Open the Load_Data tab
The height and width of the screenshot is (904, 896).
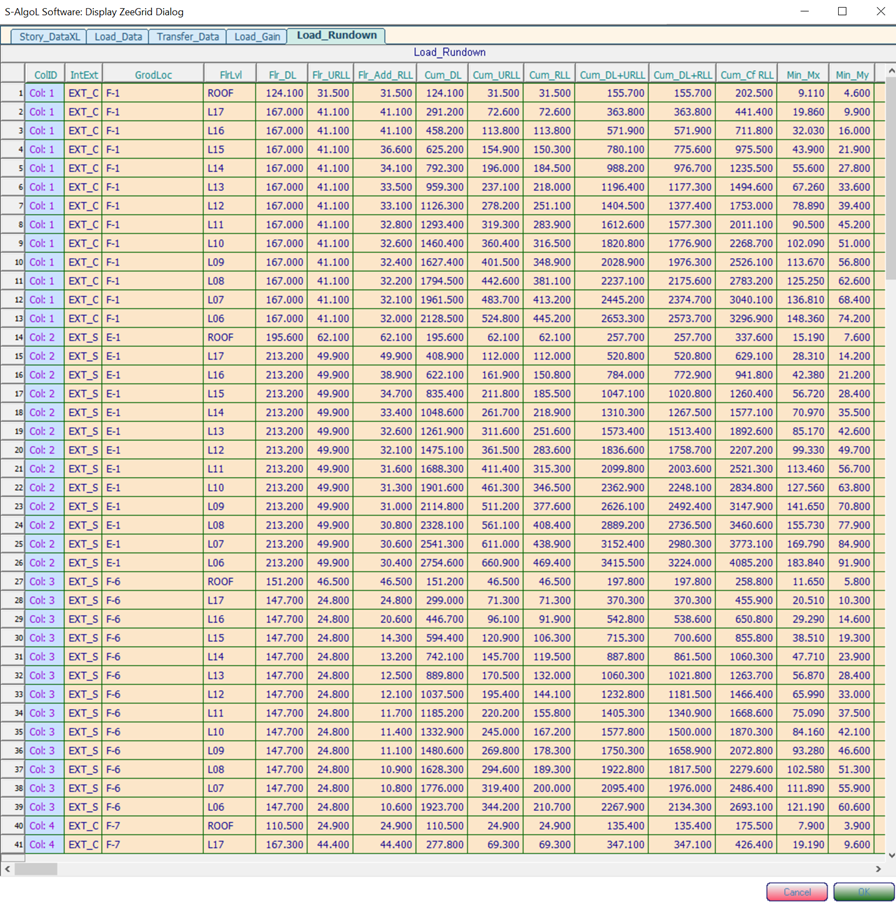(x=118, y=36)
